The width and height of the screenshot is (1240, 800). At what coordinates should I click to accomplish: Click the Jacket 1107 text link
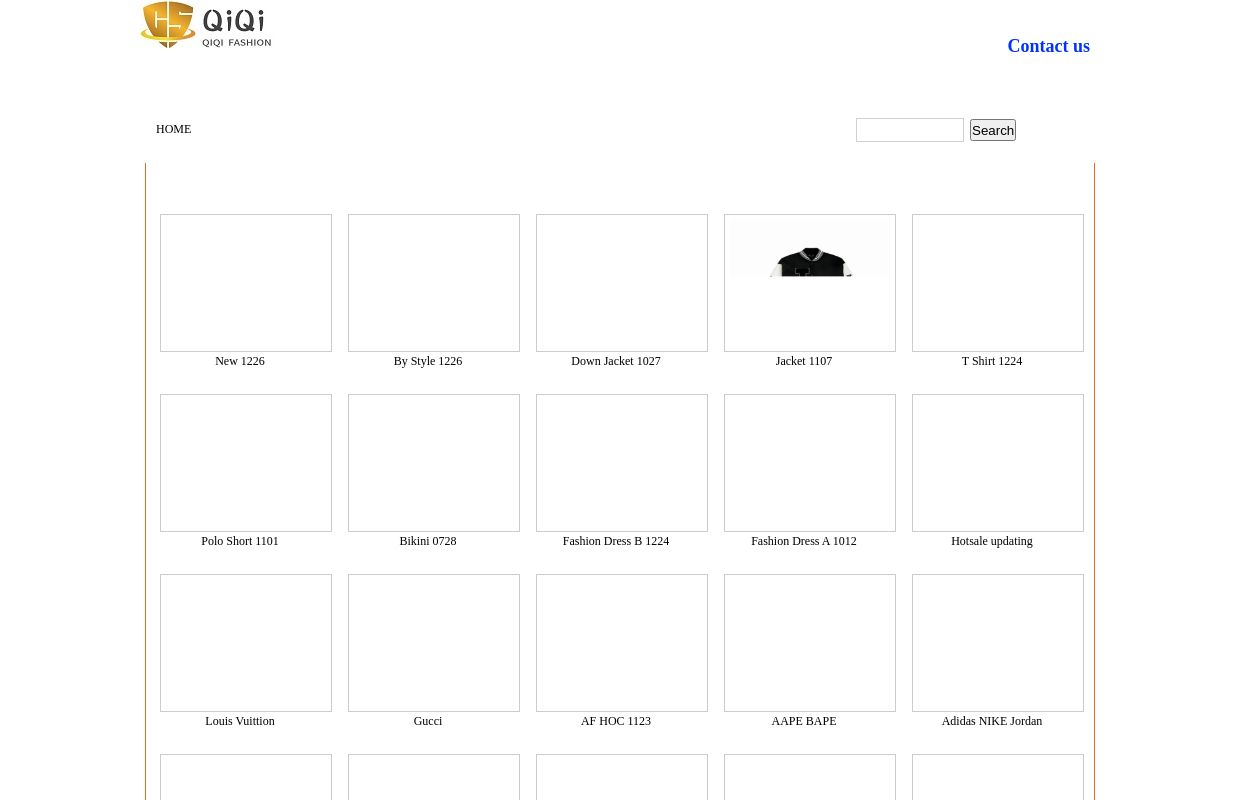tap(804, 361)
